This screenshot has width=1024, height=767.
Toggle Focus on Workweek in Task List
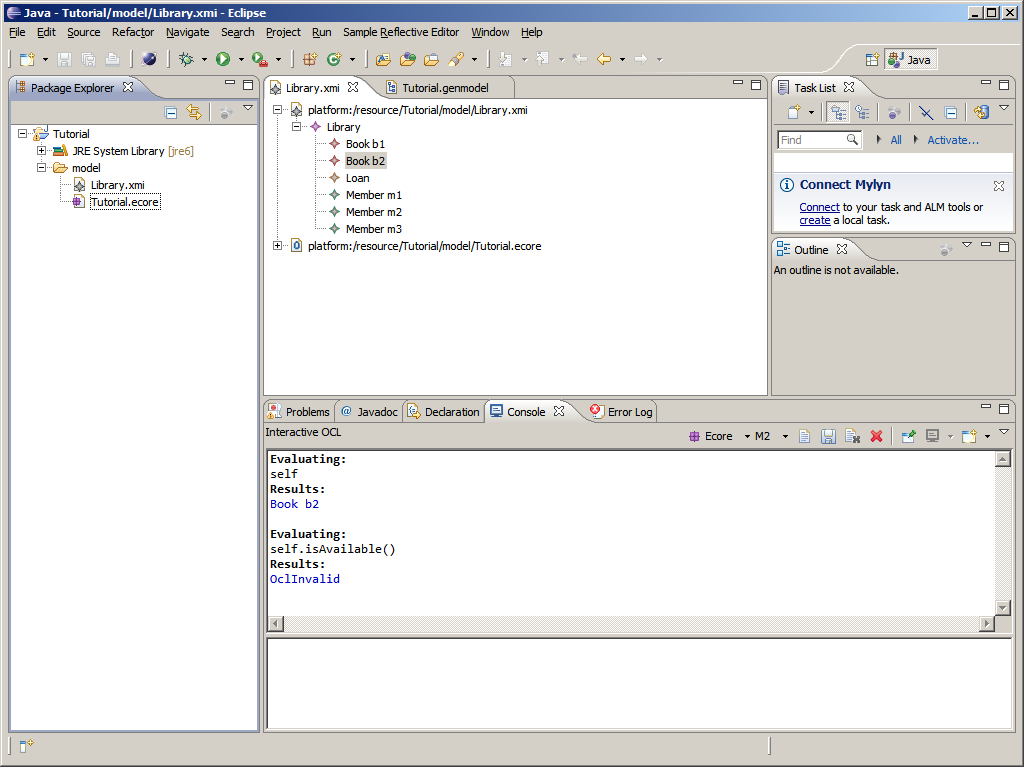coord(894,112)
